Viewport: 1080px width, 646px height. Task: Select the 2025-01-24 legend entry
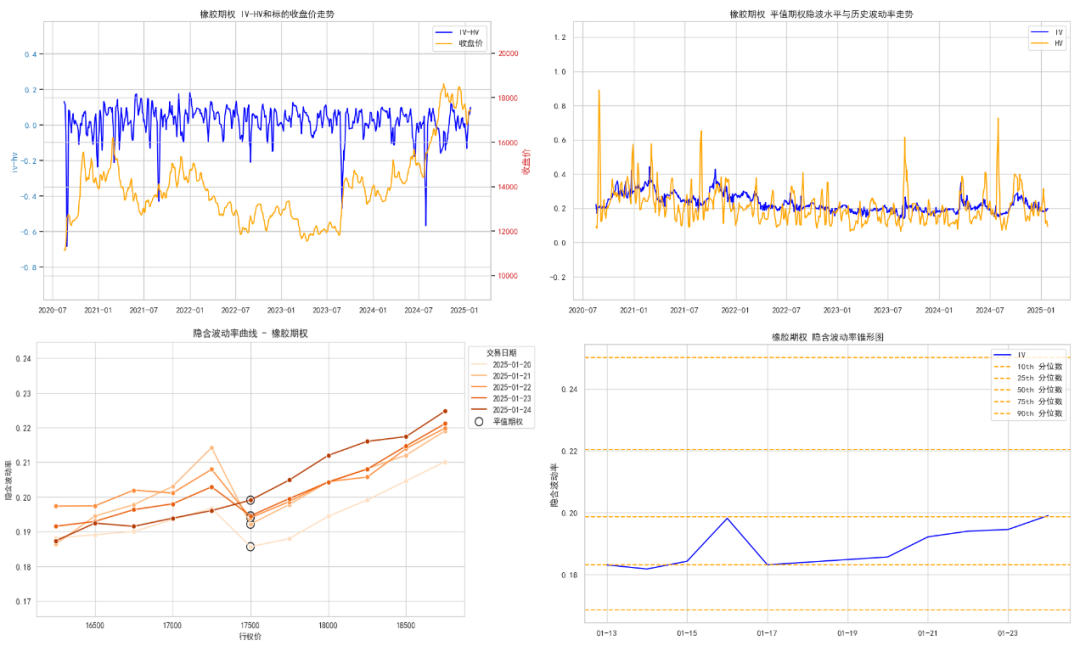[x=501, y=410]
